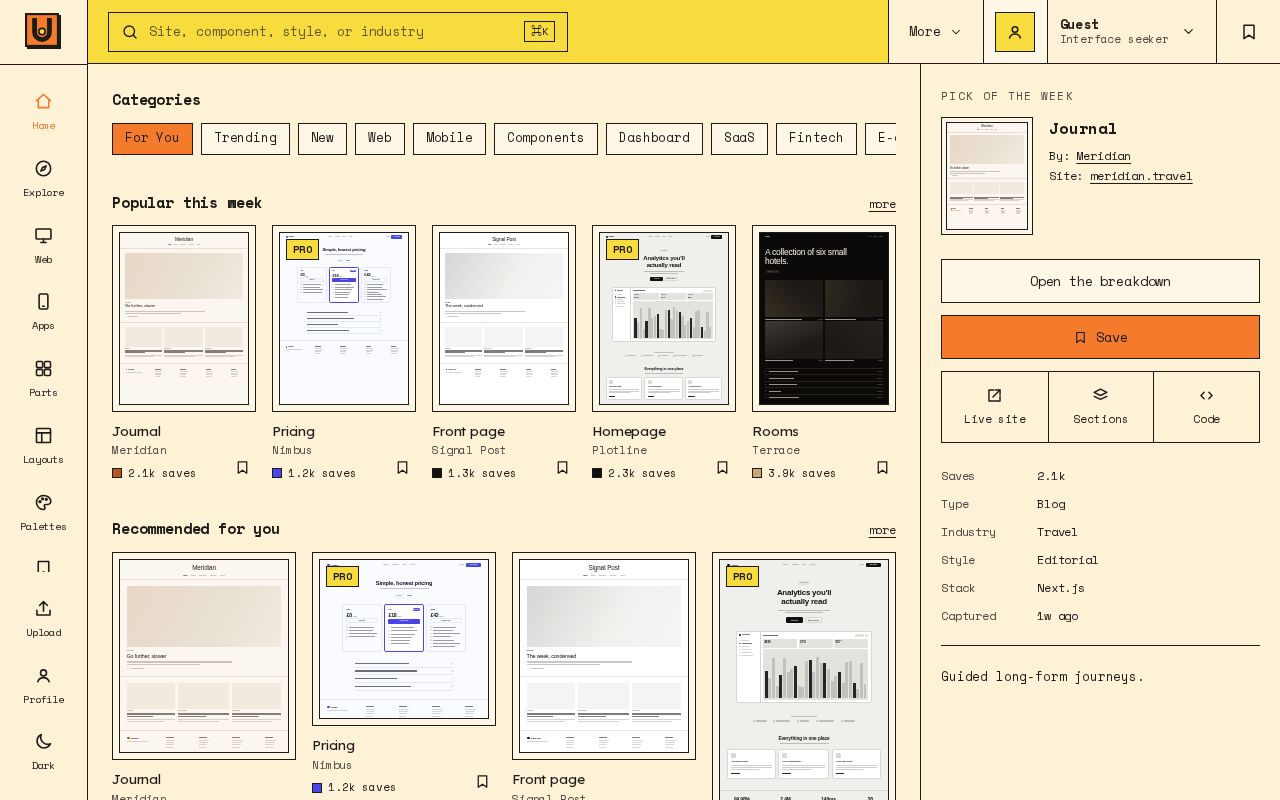
Task: Open the Code view icon for Journal
Action: click(x=1206, y=395)
